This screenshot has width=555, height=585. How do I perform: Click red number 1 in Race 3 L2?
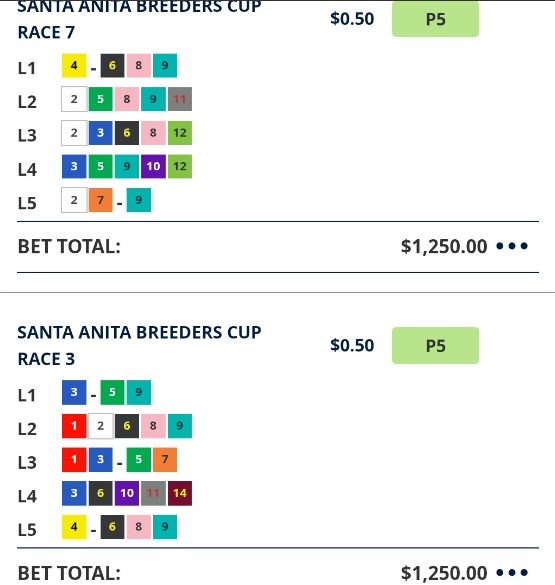[74, 426]
